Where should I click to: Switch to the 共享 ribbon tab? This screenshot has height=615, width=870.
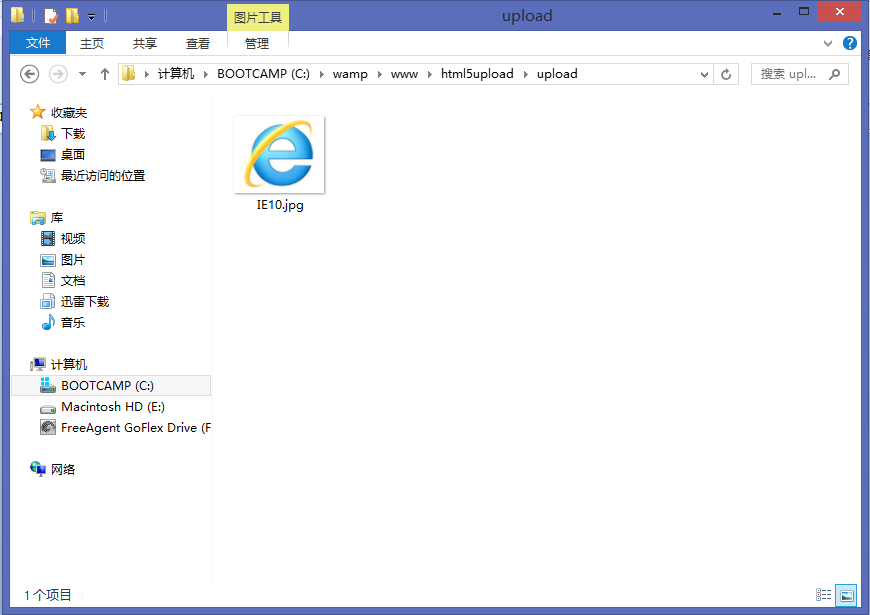(x=145, y=43)
